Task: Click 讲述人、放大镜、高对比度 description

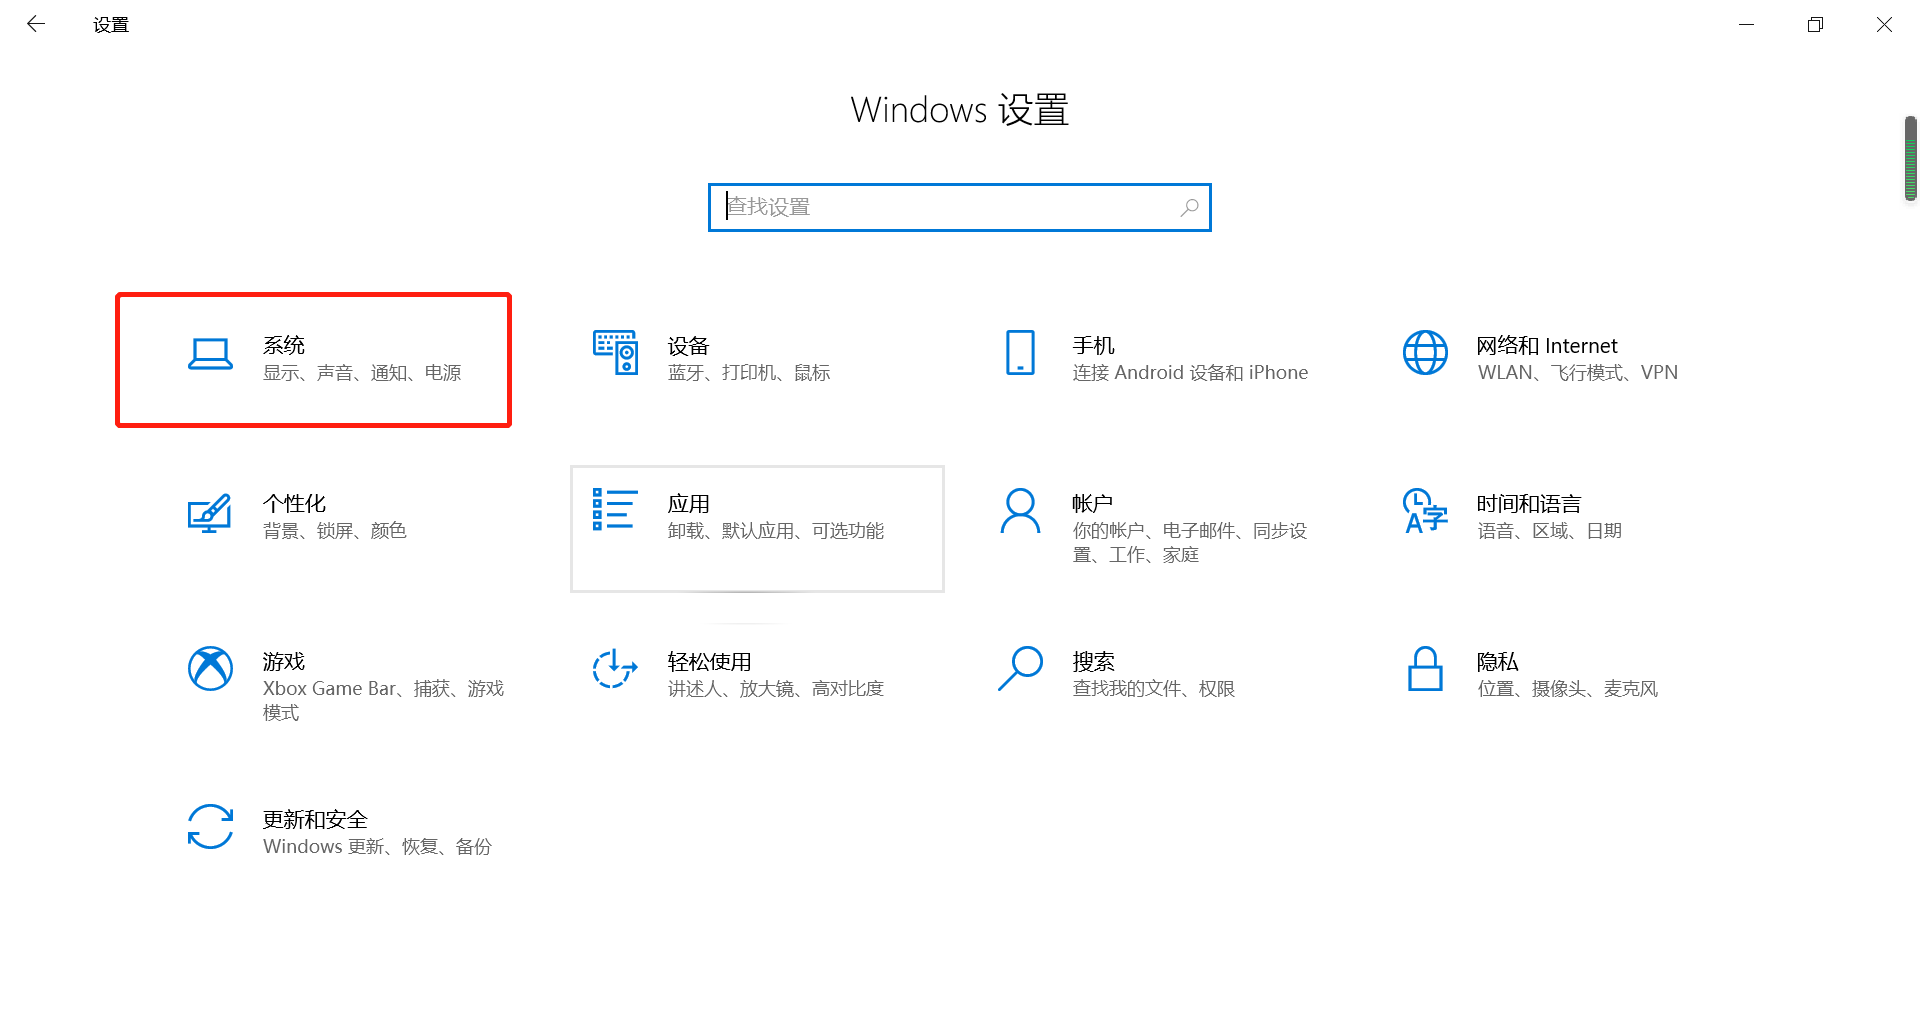Action: pyautogui.click(x=776, y=689)
